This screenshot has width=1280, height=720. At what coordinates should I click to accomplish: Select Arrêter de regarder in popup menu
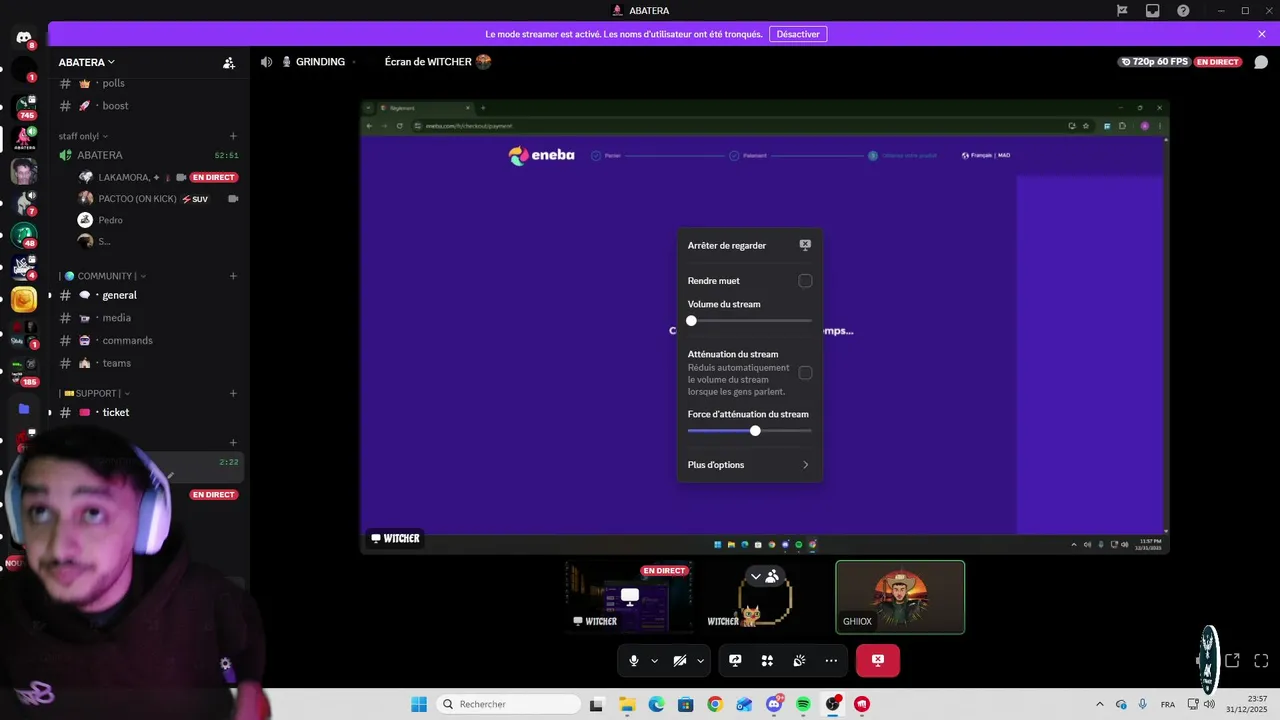coord(749,245)
